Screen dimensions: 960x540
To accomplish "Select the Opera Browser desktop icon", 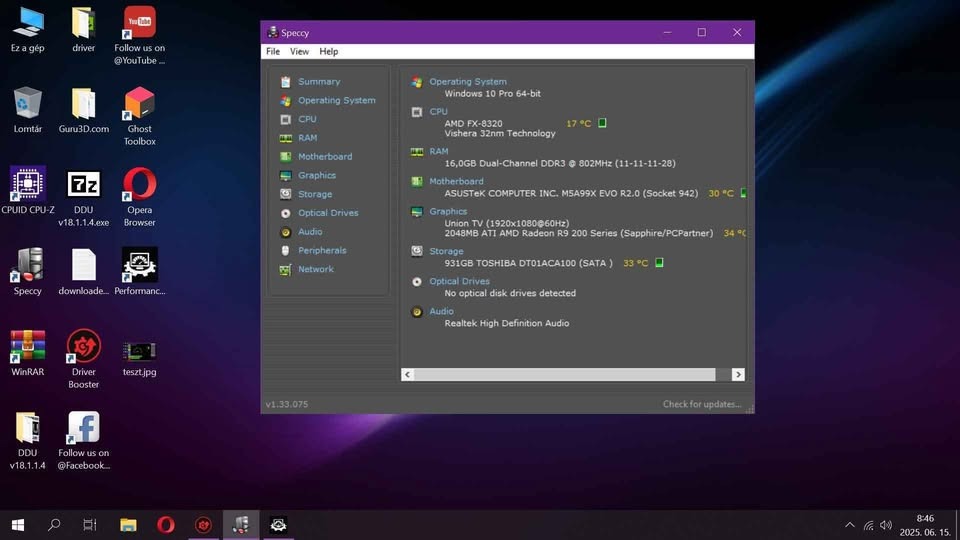I will (x=140, y=198).
